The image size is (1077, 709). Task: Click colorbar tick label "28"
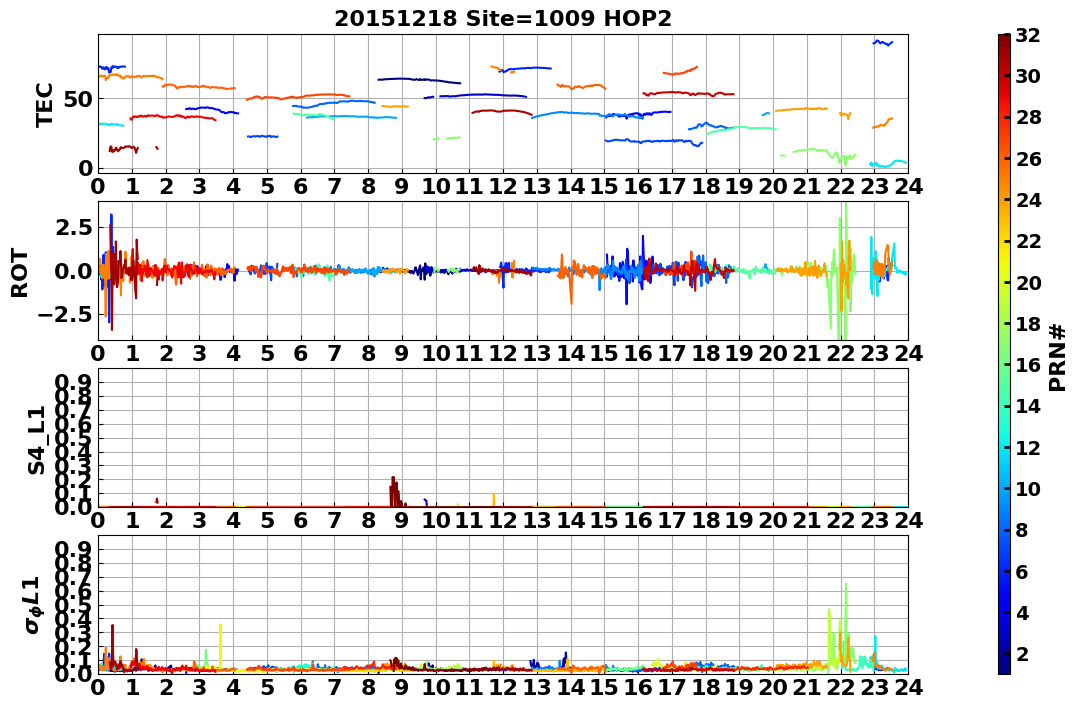point(1028,117)
